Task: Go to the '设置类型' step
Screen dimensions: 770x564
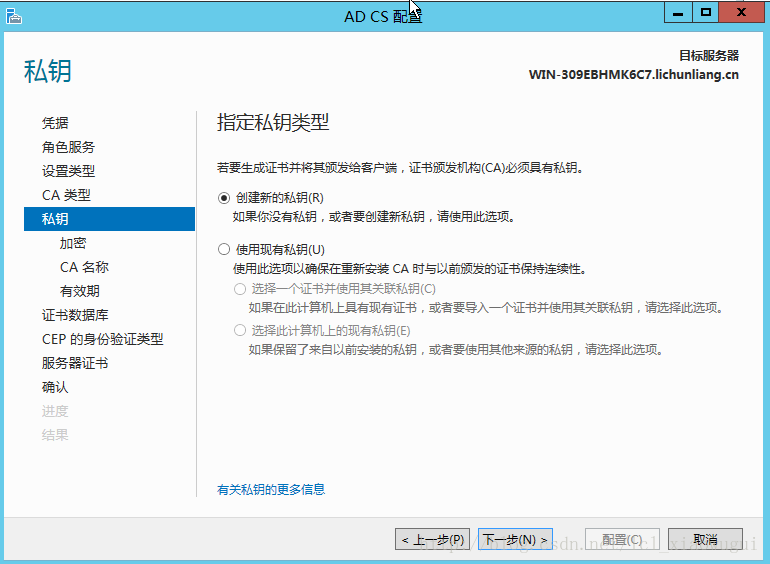Action: point(68,171)
